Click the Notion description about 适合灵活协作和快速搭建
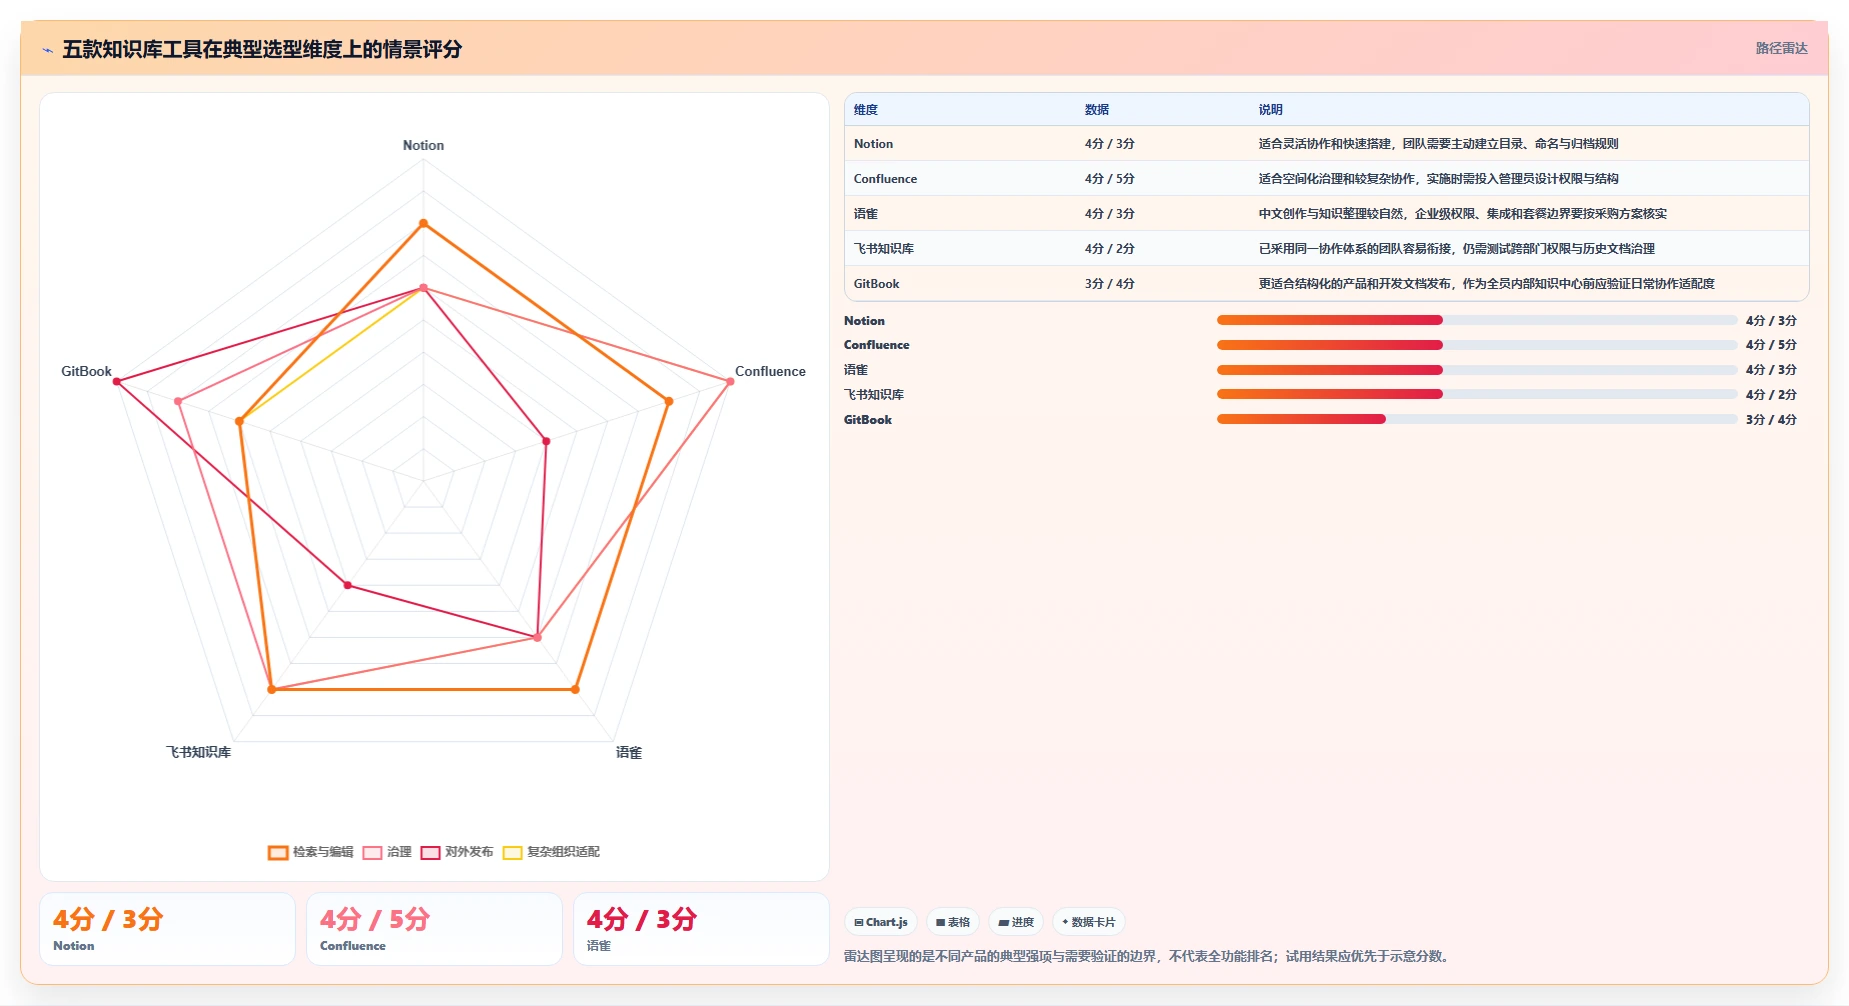Viewport: 1849px width, 1006px height. tap(1438, 144)
